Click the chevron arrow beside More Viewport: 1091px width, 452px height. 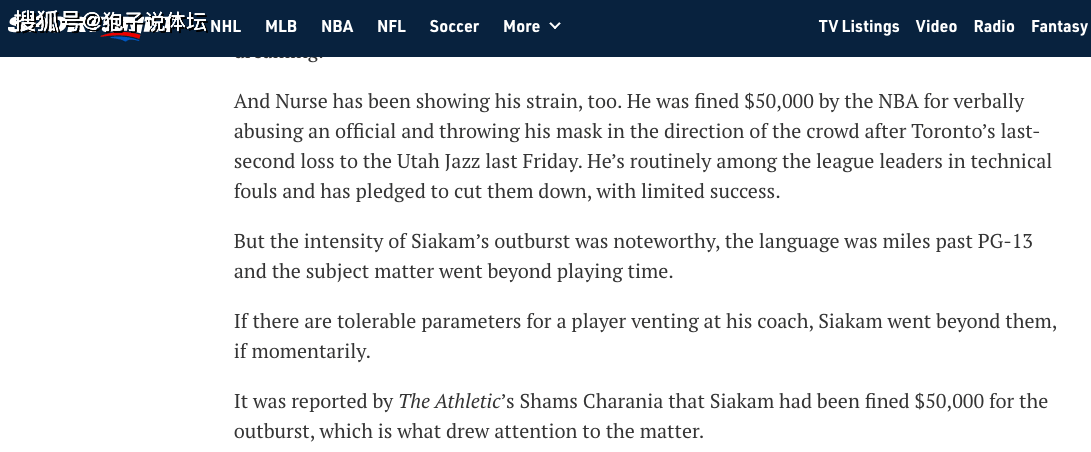point(555,26)
